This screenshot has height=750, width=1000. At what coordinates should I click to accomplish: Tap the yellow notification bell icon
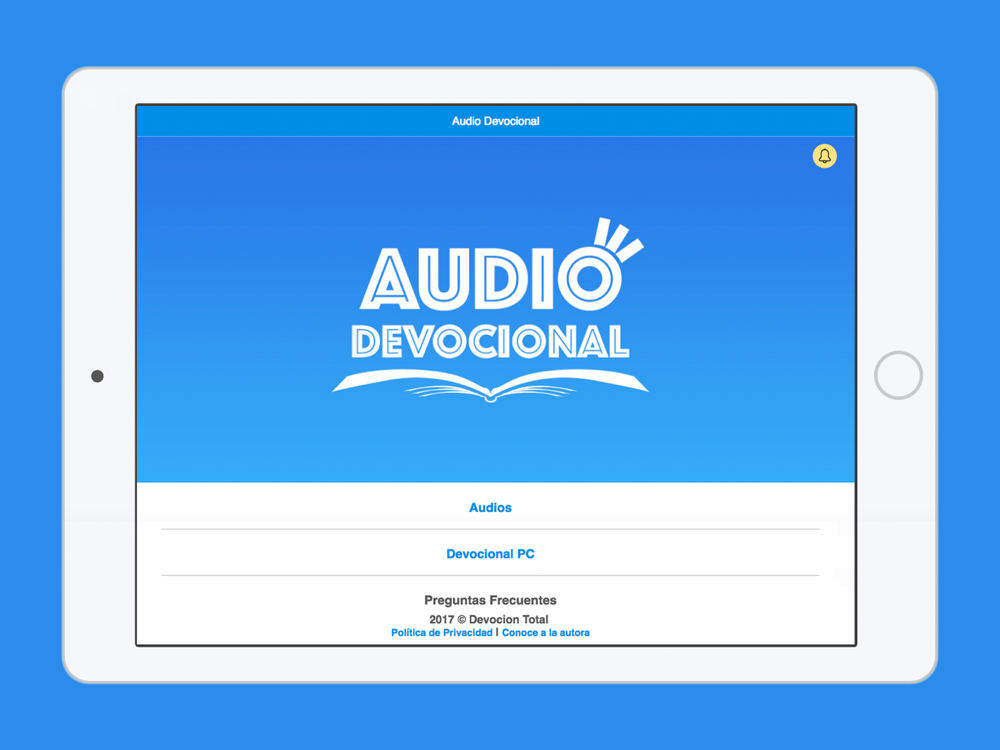click(x=824, y=156)
